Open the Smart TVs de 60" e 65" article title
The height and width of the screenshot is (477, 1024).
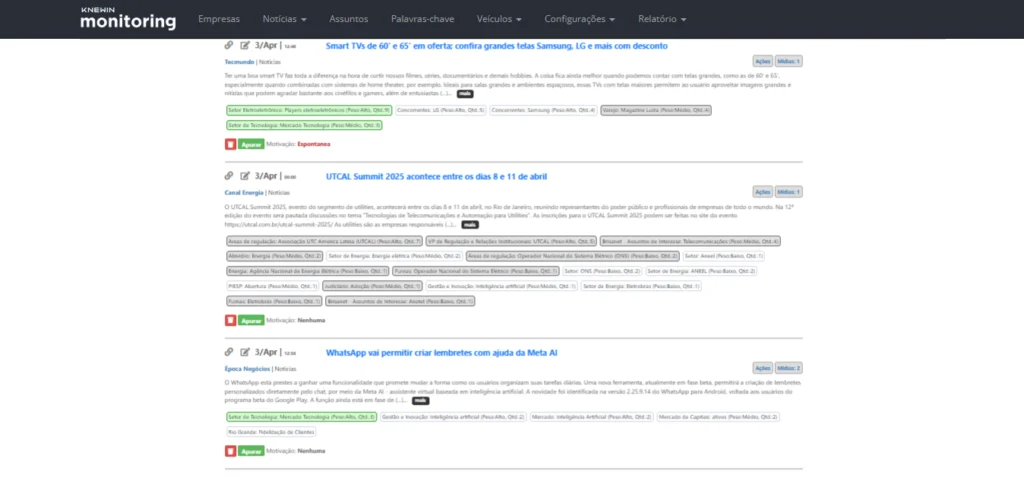[x=496, y=46]
